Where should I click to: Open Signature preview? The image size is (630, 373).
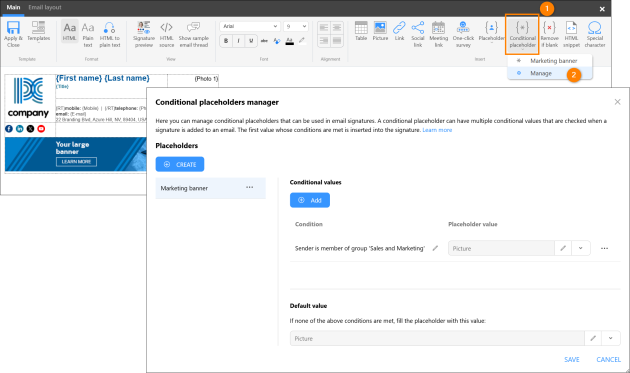[x=144, y=34]
